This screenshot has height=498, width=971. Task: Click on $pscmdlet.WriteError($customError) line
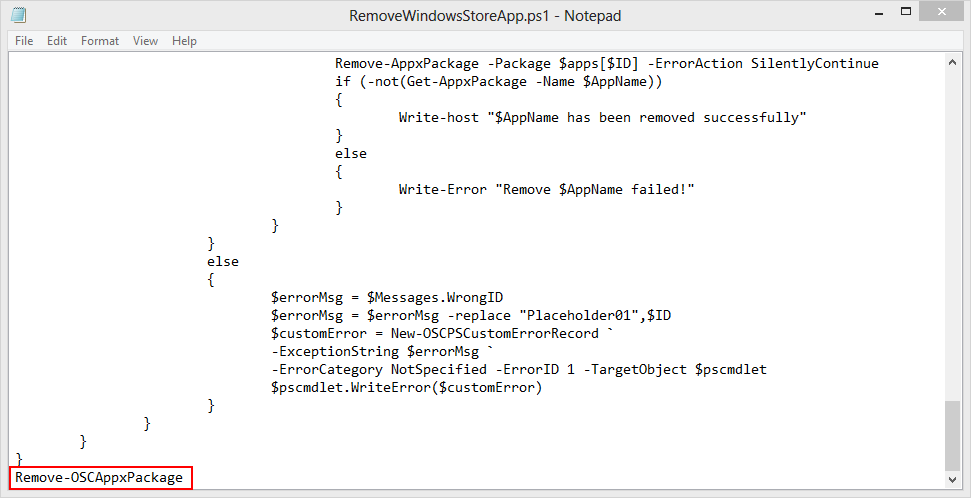coord(406,388)
